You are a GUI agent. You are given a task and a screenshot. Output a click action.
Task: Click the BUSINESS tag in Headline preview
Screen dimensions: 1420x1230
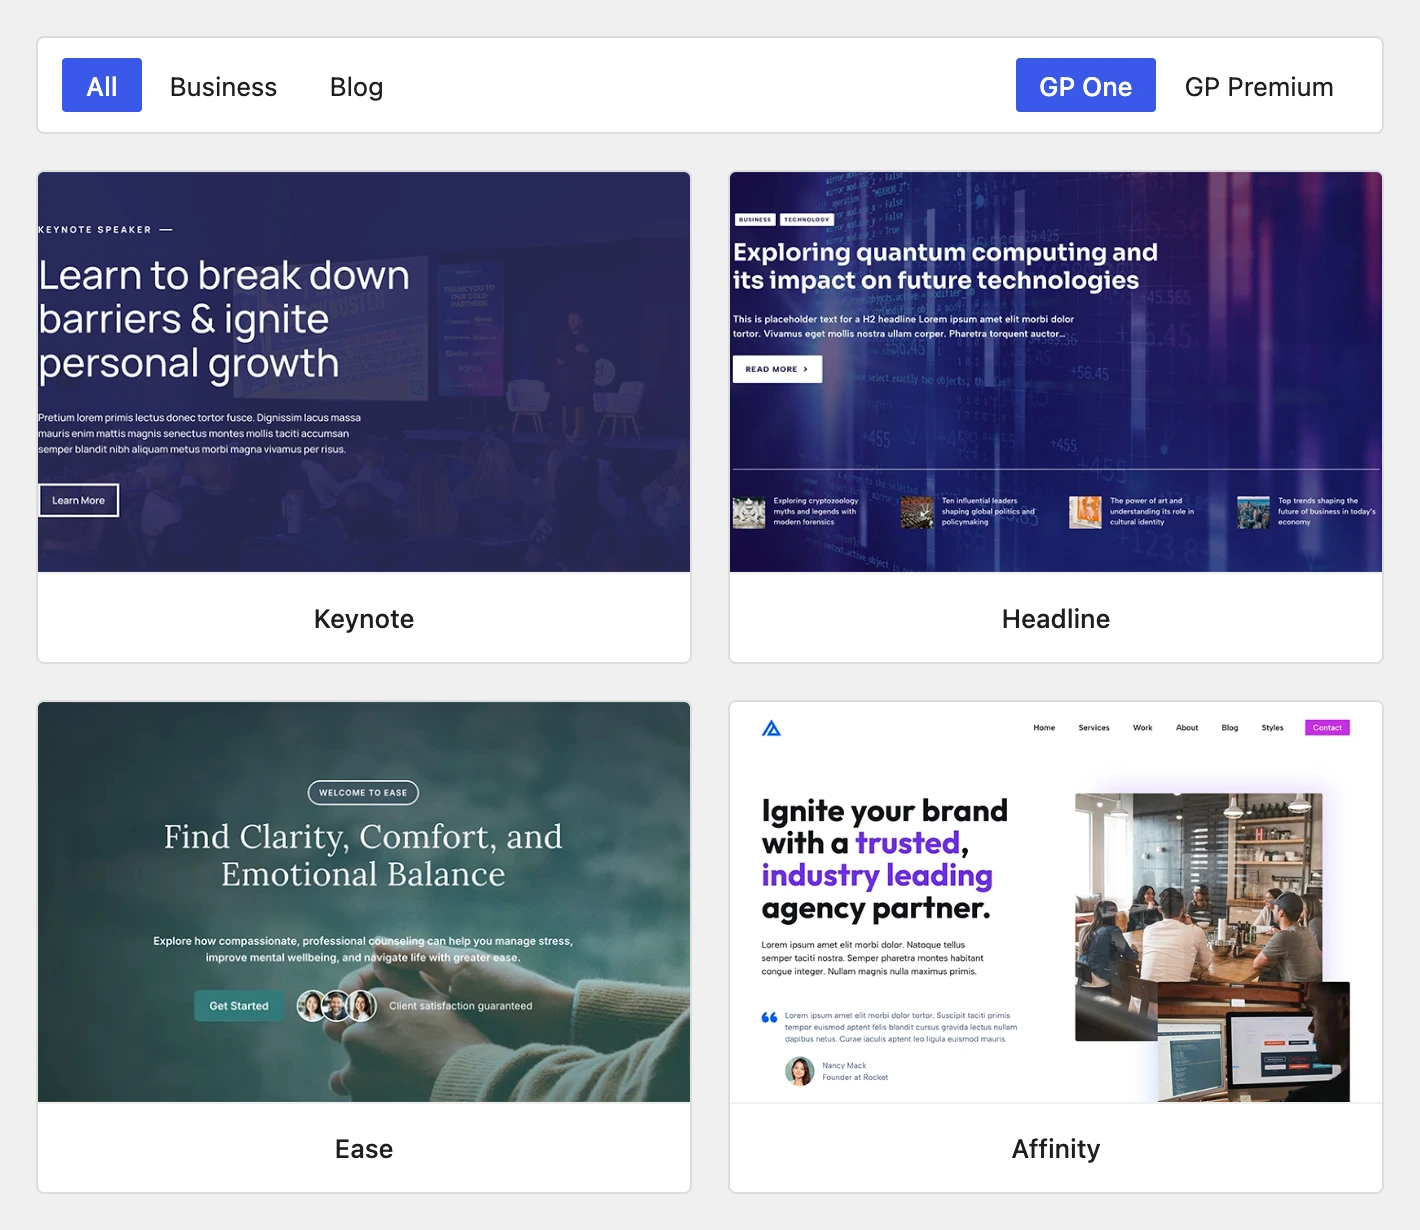point(755,219)
